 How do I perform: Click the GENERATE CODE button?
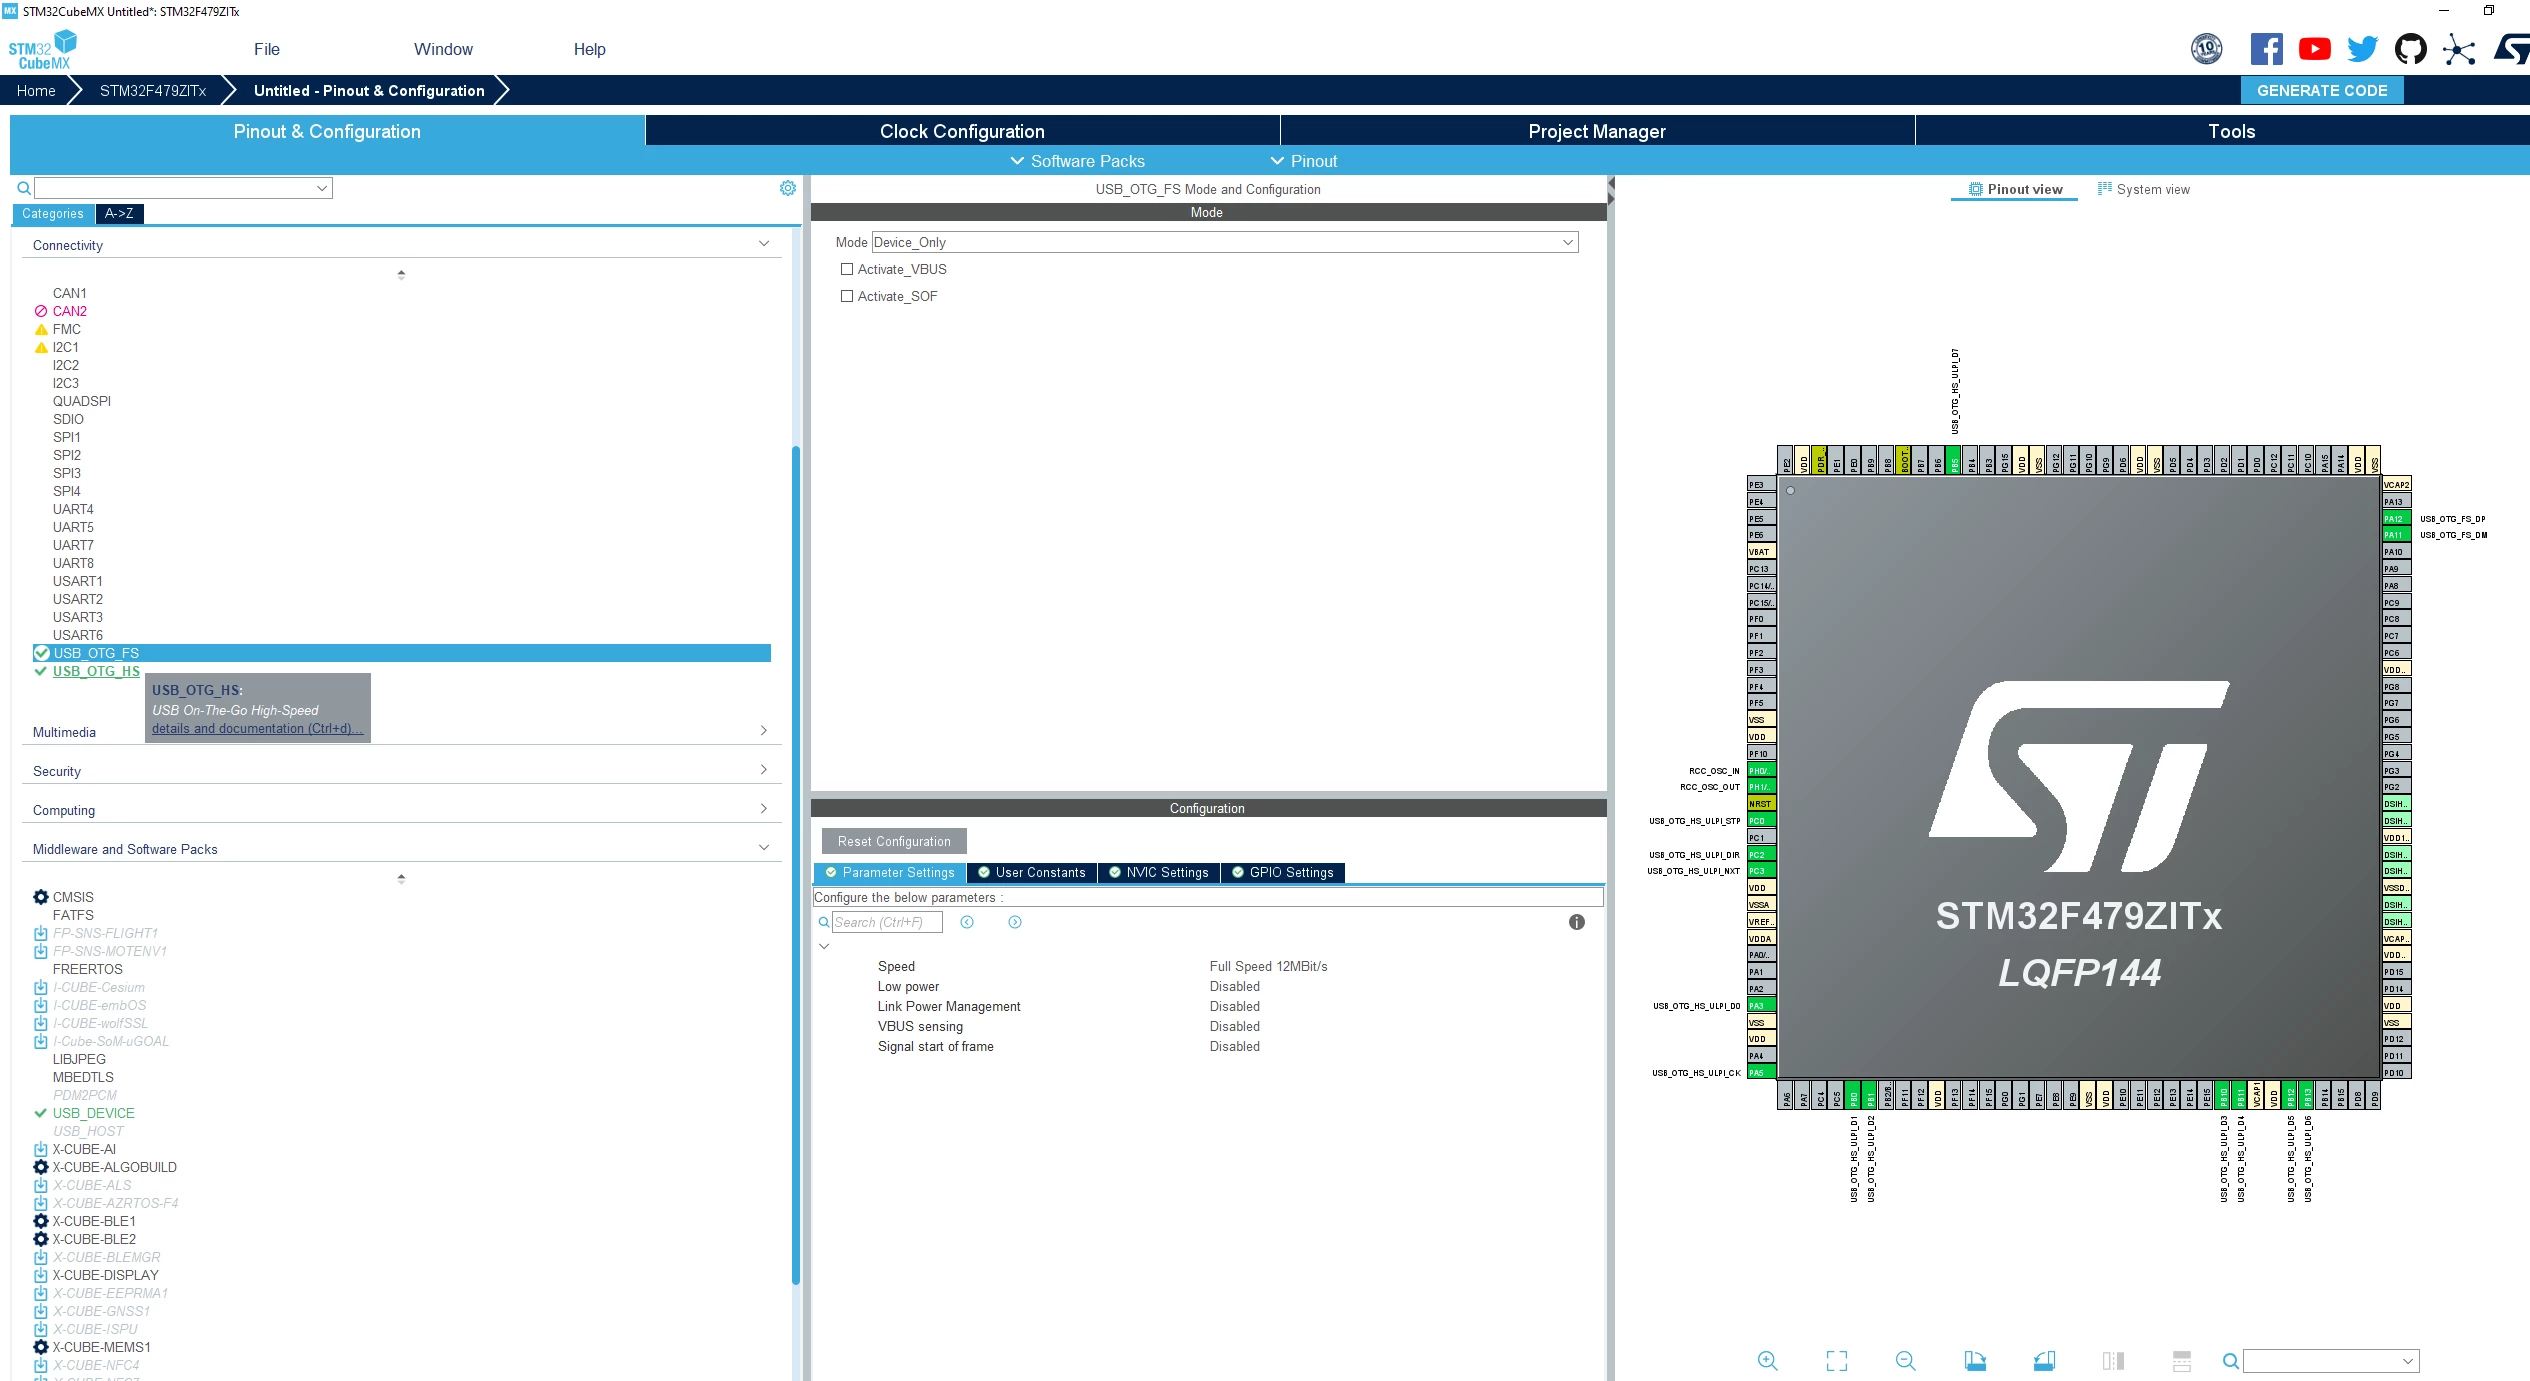tap(2321, 90)
